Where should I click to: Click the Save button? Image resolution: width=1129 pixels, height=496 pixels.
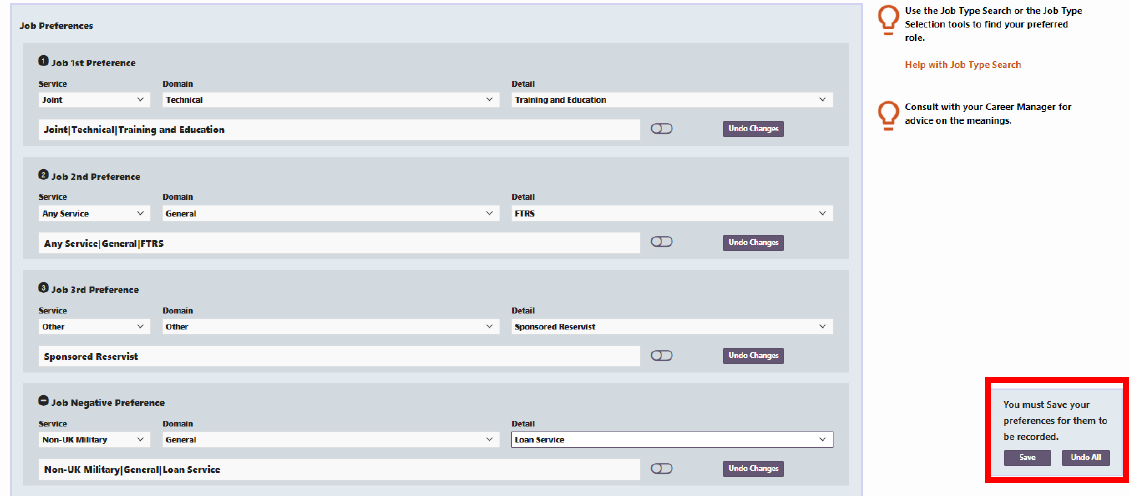(1027, 458)
